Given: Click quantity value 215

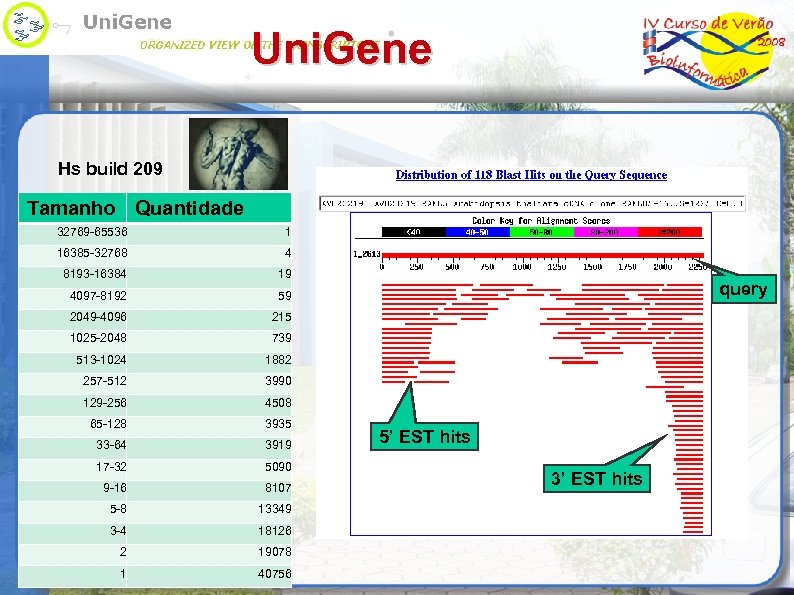Looking at the screenshot, I should click(281, 317).
